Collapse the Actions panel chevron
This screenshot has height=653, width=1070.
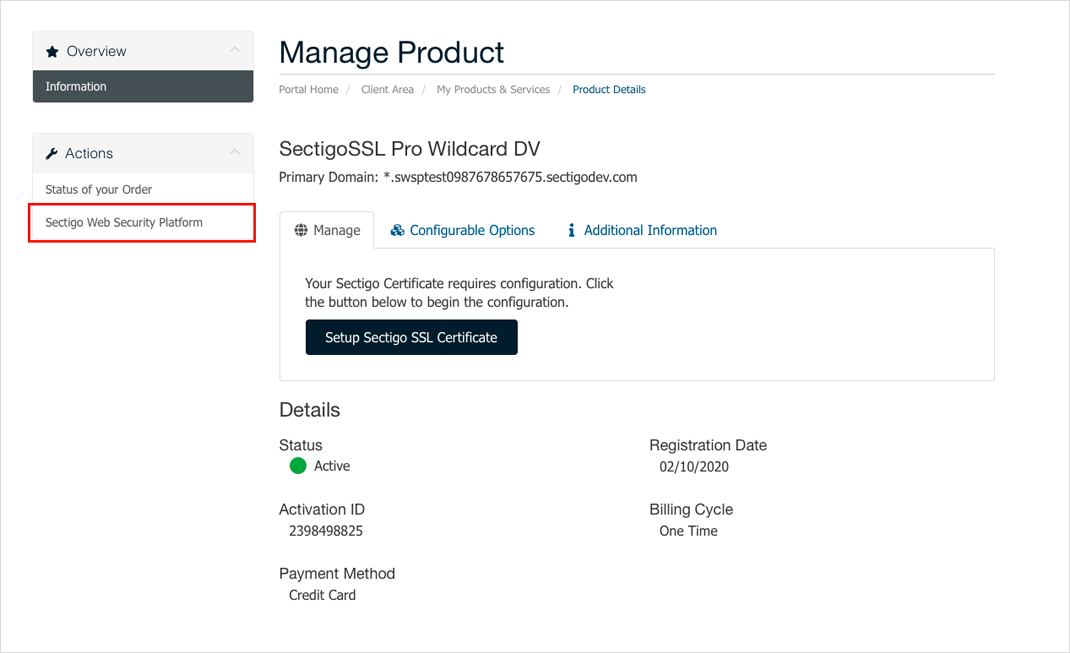pos(235,152)
